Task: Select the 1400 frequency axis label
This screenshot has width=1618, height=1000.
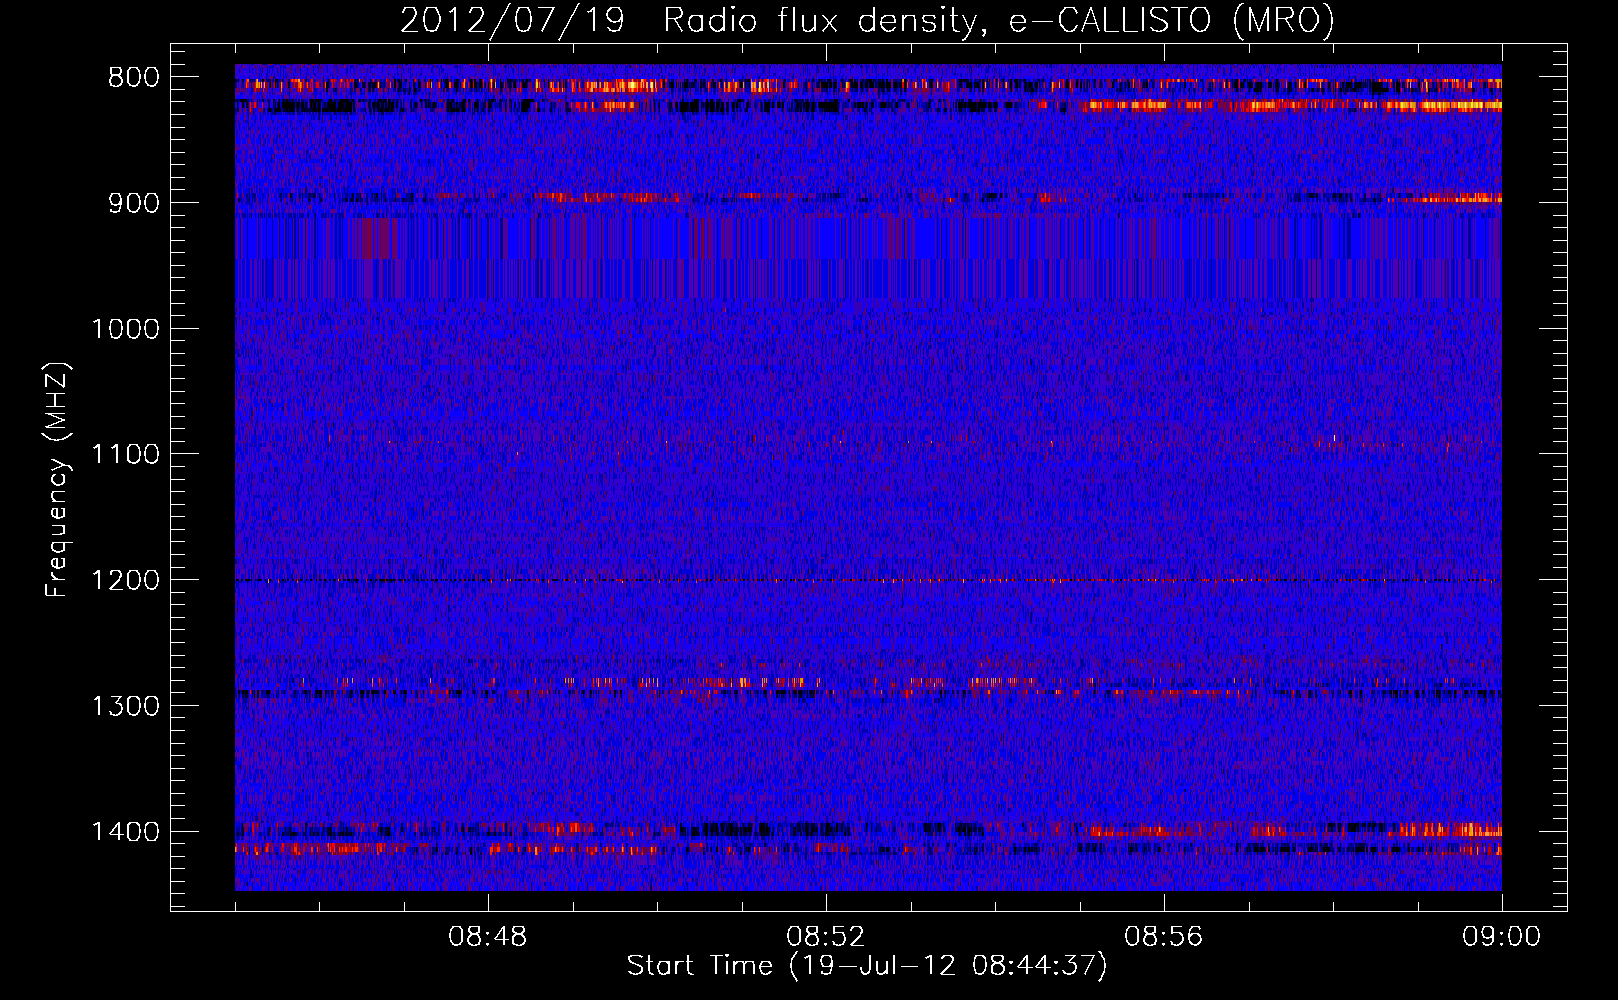Action: click(125, 832)
